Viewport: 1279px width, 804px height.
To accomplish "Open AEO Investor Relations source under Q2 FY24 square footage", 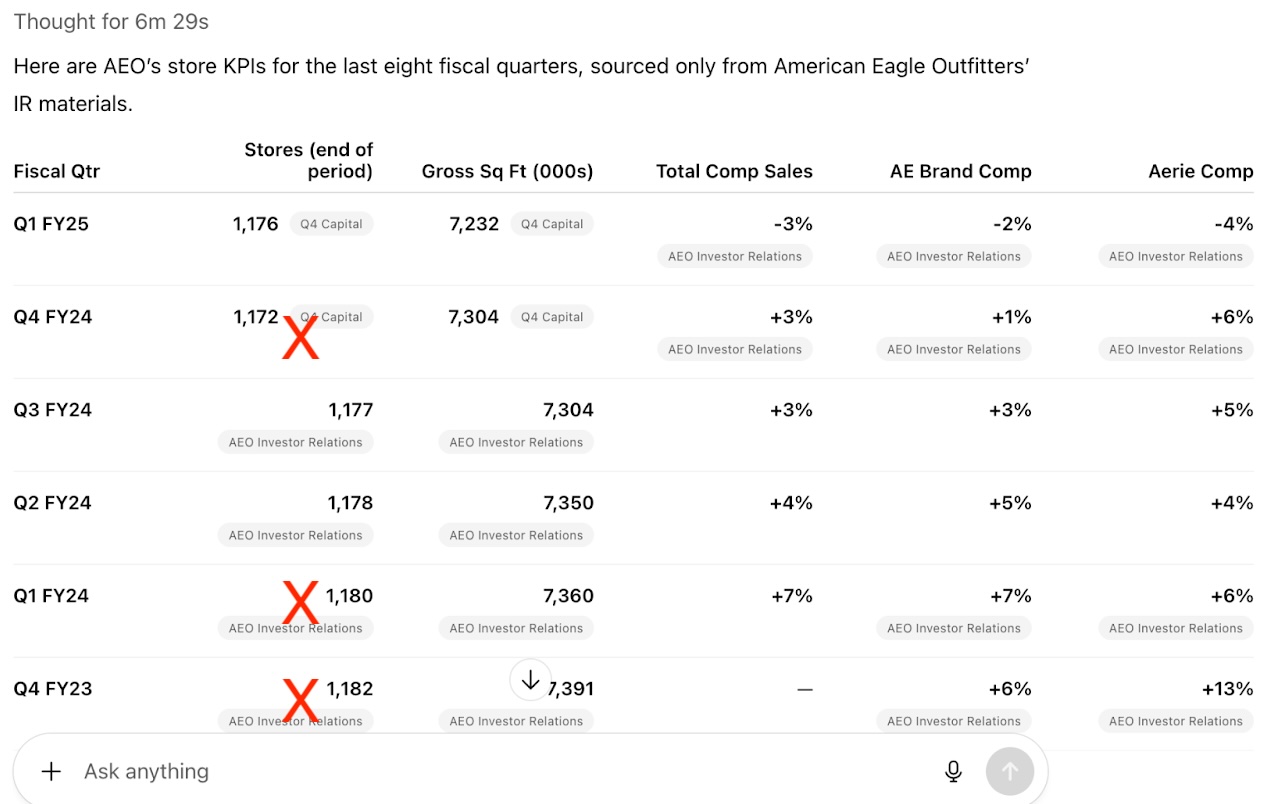I will 515,535.
